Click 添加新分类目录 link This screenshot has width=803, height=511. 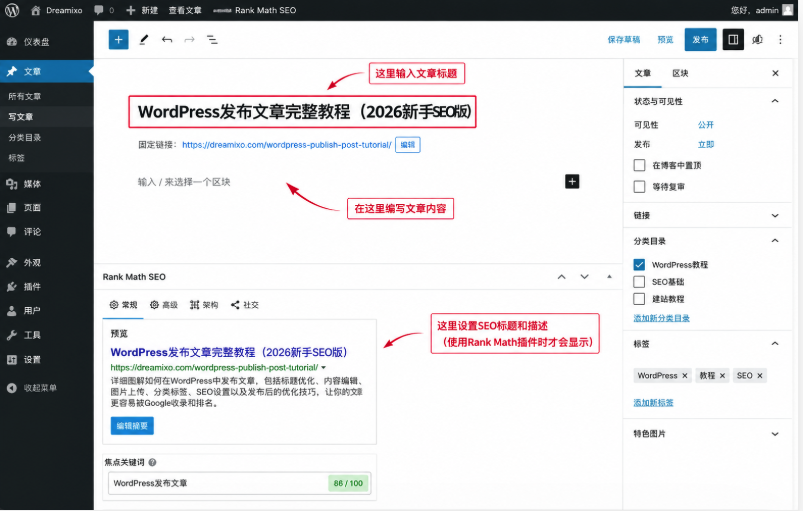coord(661,318)
